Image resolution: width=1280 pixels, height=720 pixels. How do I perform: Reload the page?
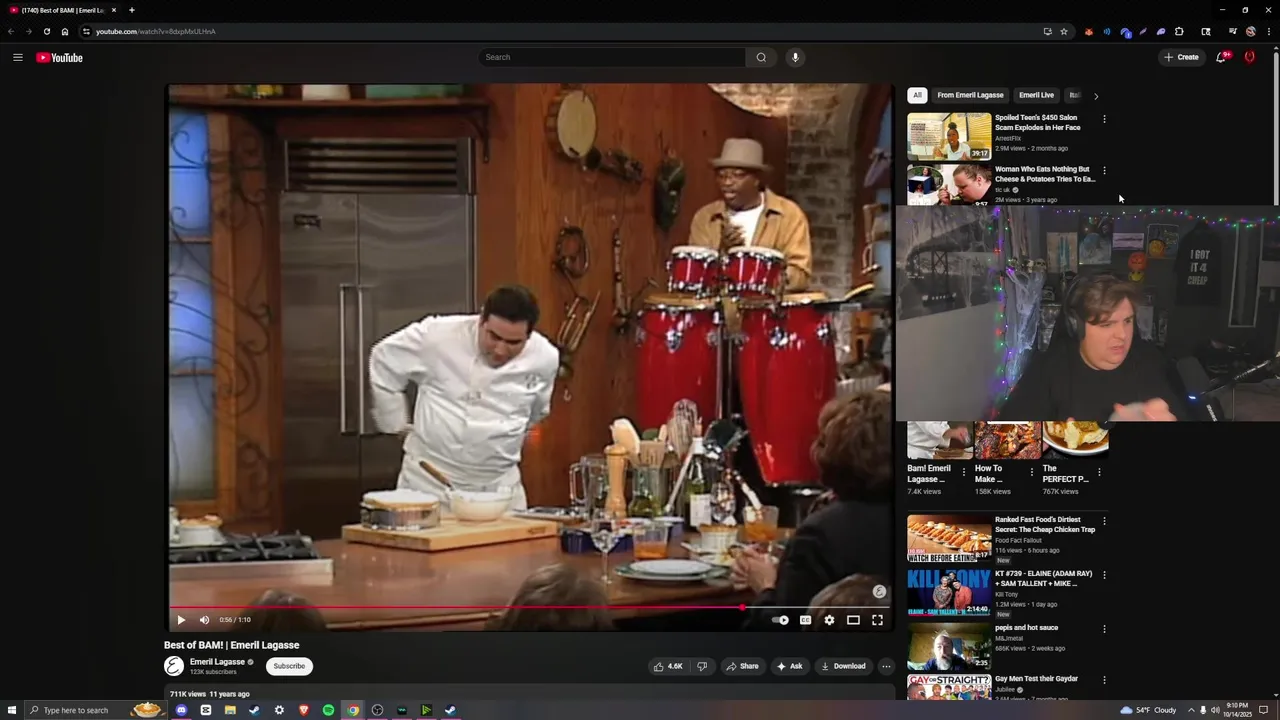[46, 31]
